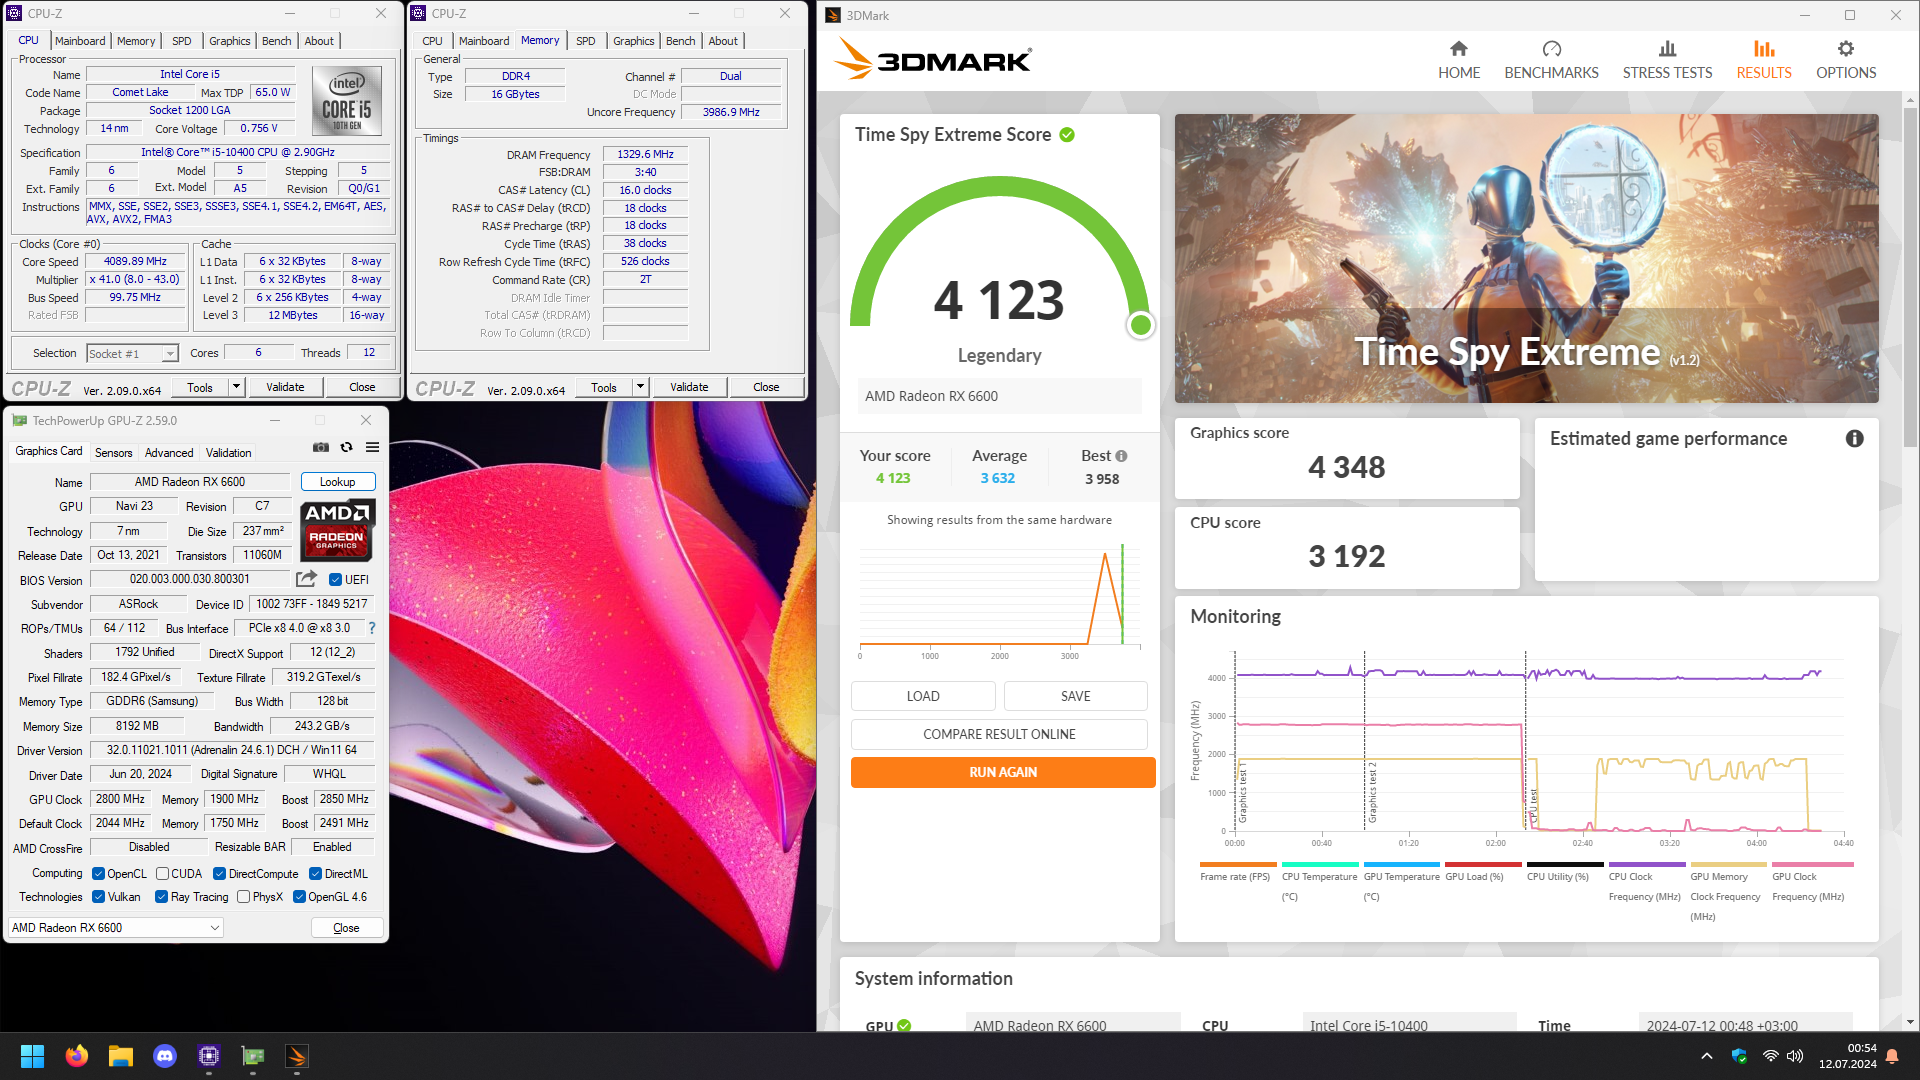Toggle the UEFI checkbox in GPU-Z
Image resolution: width=1920 pixels, height=1080 pixels.
pyautogui.click(x=336, y=580)
